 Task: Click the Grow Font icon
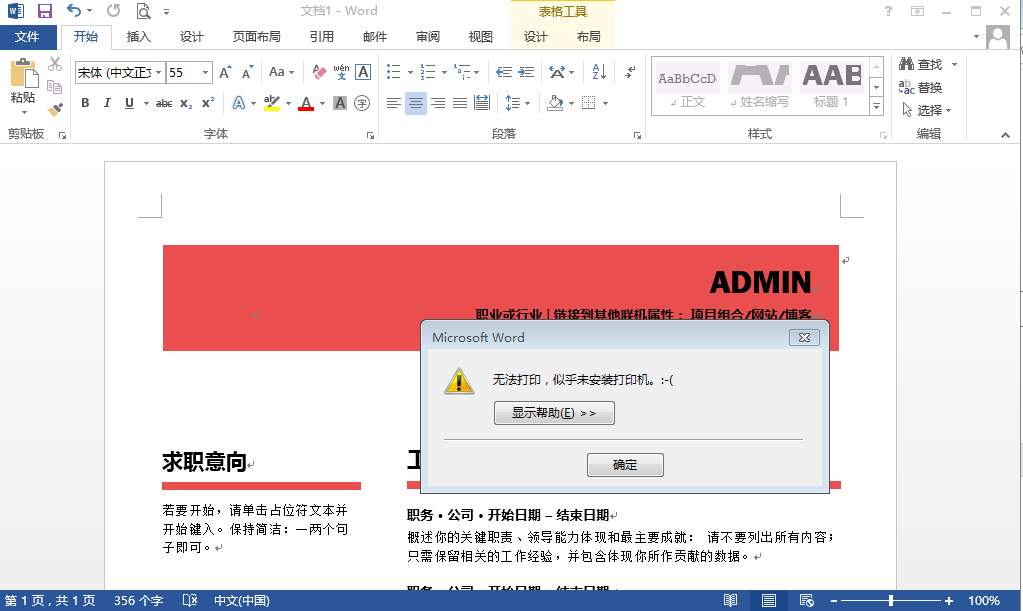point(225,72)
